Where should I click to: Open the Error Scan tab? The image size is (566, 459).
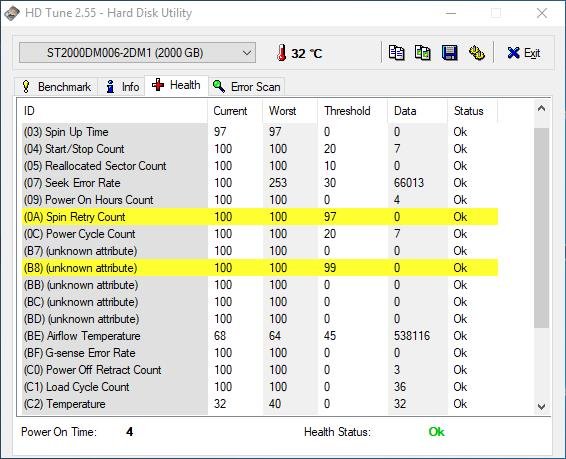[247, 87]
